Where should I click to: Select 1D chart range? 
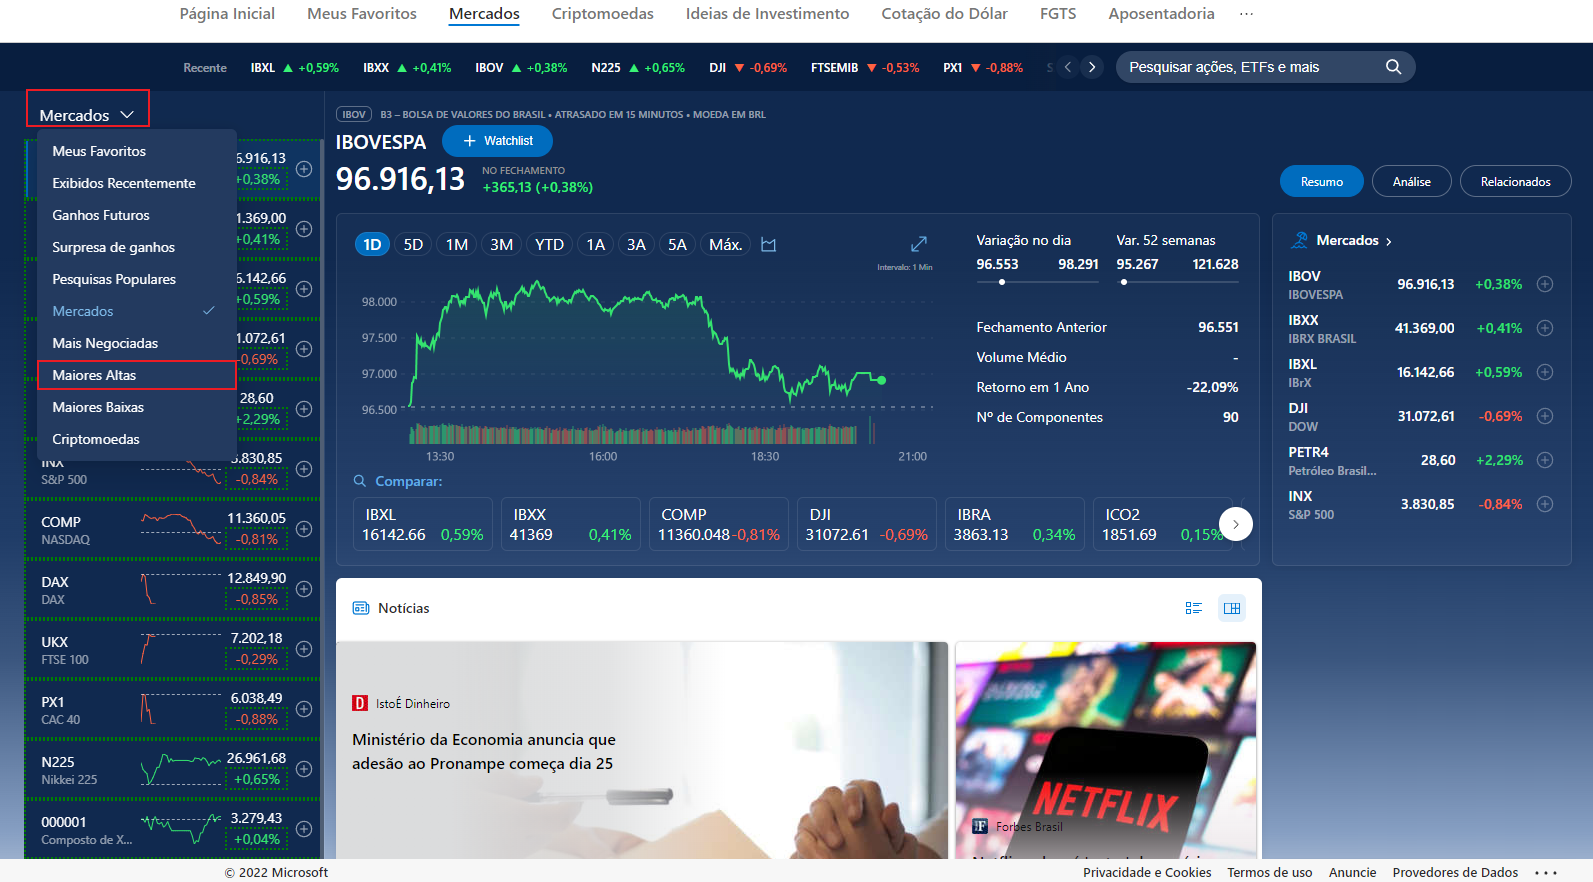tap(372, 245)
